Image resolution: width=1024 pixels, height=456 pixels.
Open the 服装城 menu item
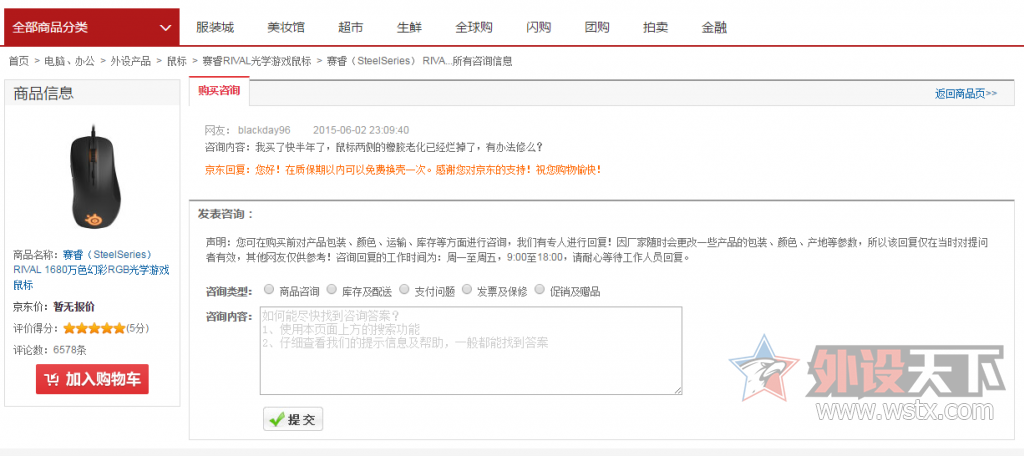215,27
